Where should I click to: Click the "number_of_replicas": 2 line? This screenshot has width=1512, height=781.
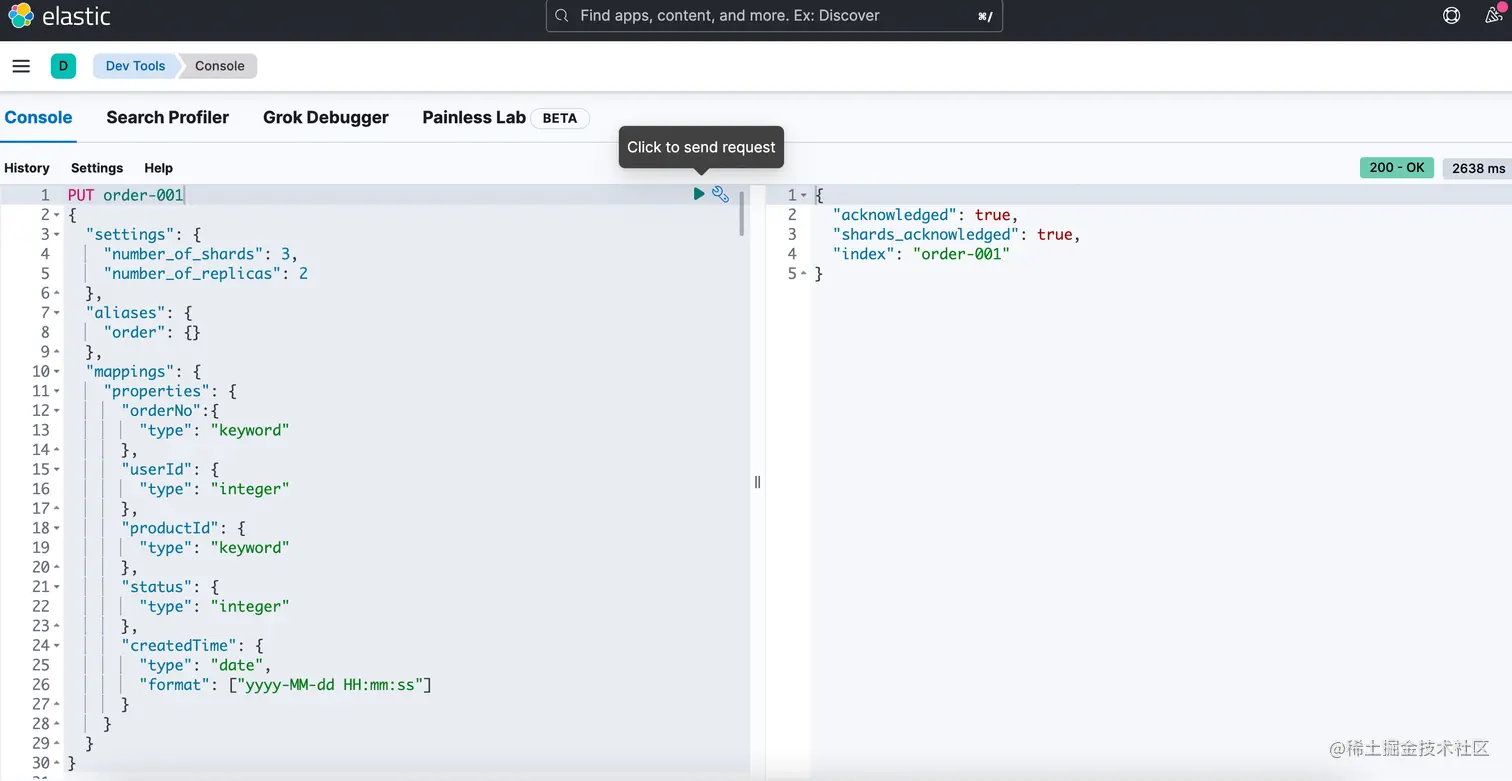click(205, 273)
